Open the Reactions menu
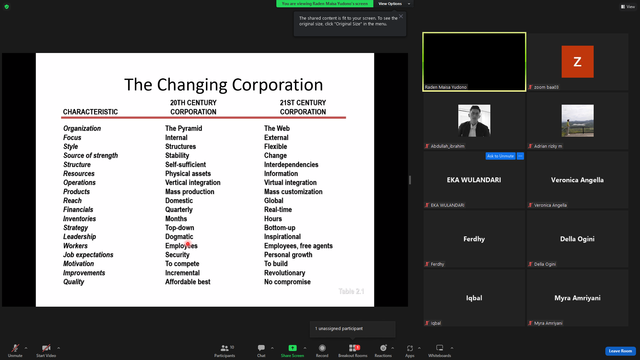 coord(383,350)
